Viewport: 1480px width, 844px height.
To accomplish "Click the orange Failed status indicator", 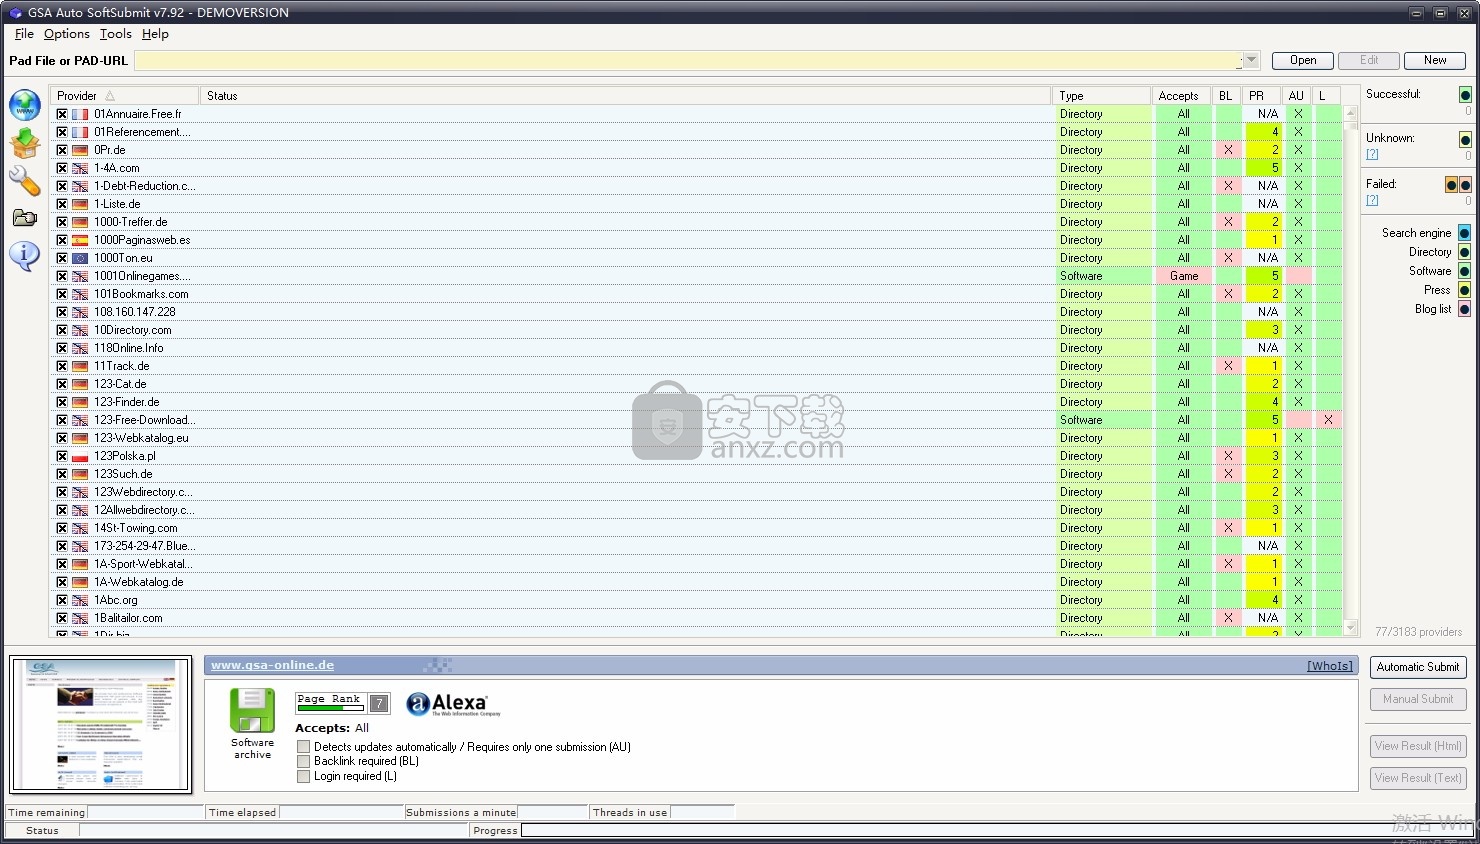I will coord(1451,185).
